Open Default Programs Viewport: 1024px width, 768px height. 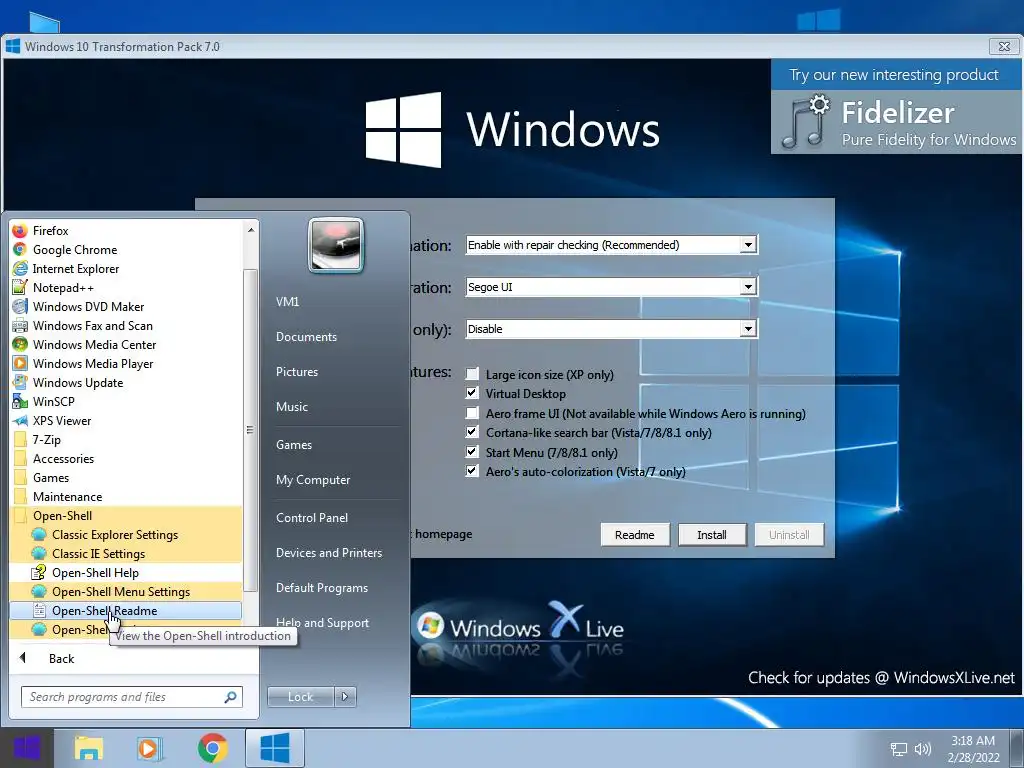click(x=322, y=588)
